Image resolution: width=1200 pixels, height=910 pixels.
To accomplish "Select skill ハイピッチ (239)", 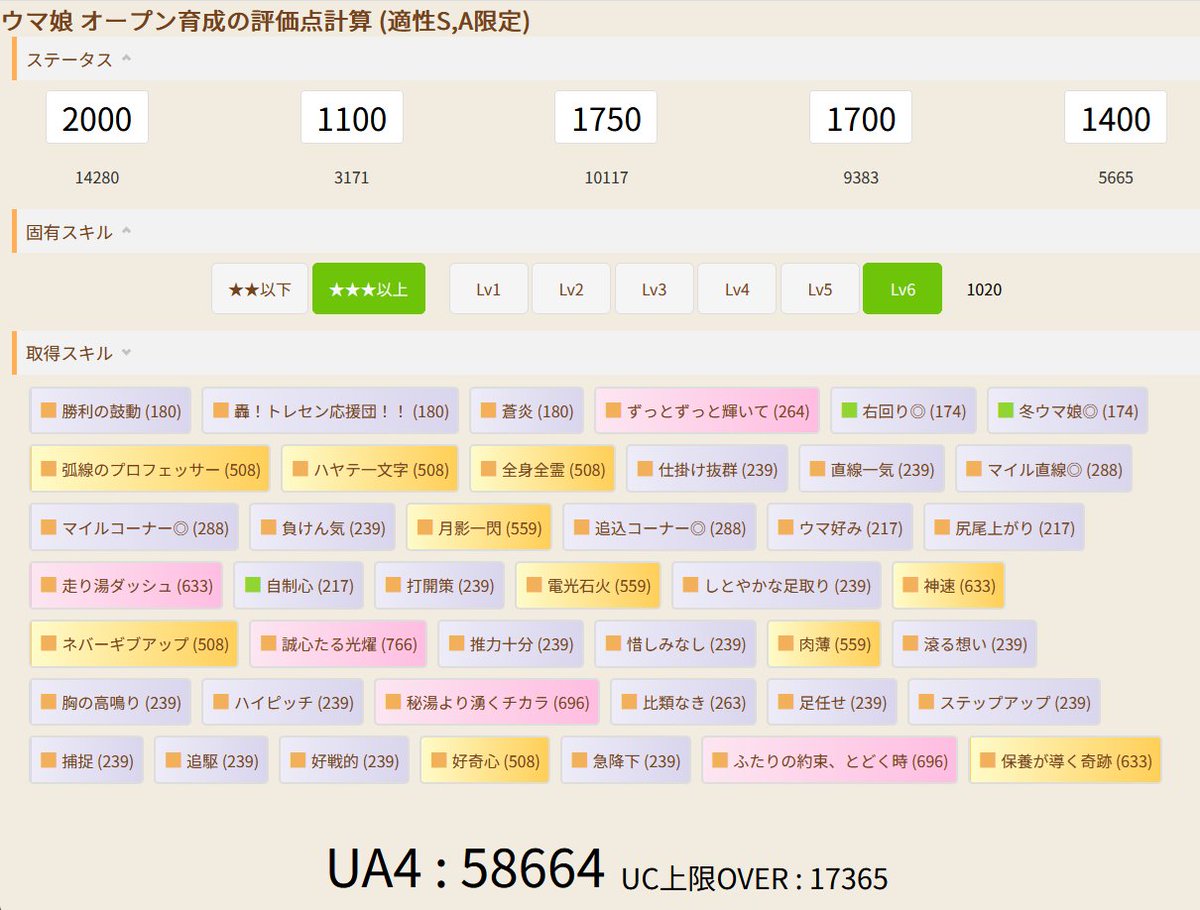I will [x=283, y=701].
